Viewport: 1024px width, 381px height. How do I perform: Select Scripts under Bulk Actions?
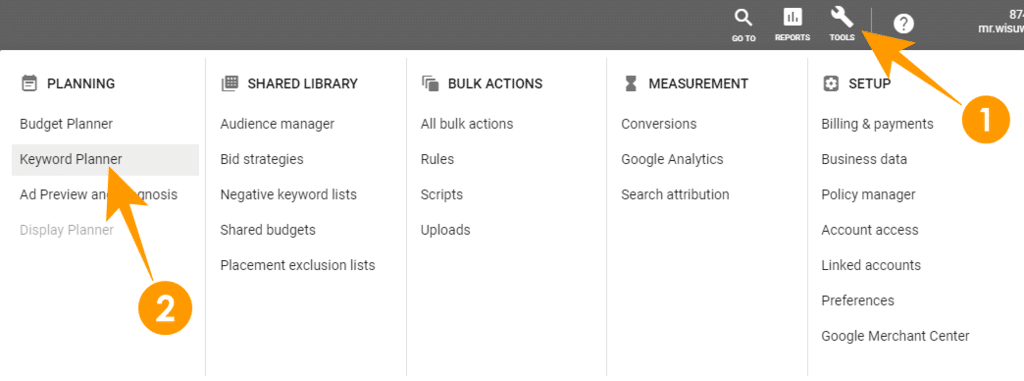[441, 195]
